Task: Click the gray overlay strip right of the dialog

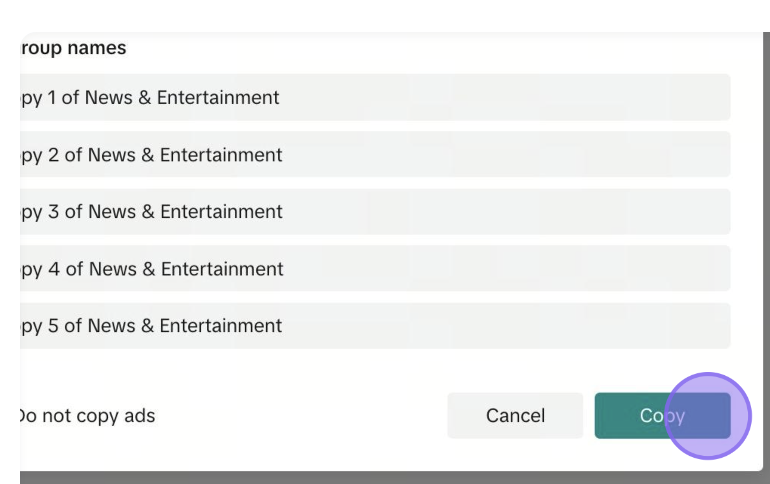Action: tap(767, 245)
